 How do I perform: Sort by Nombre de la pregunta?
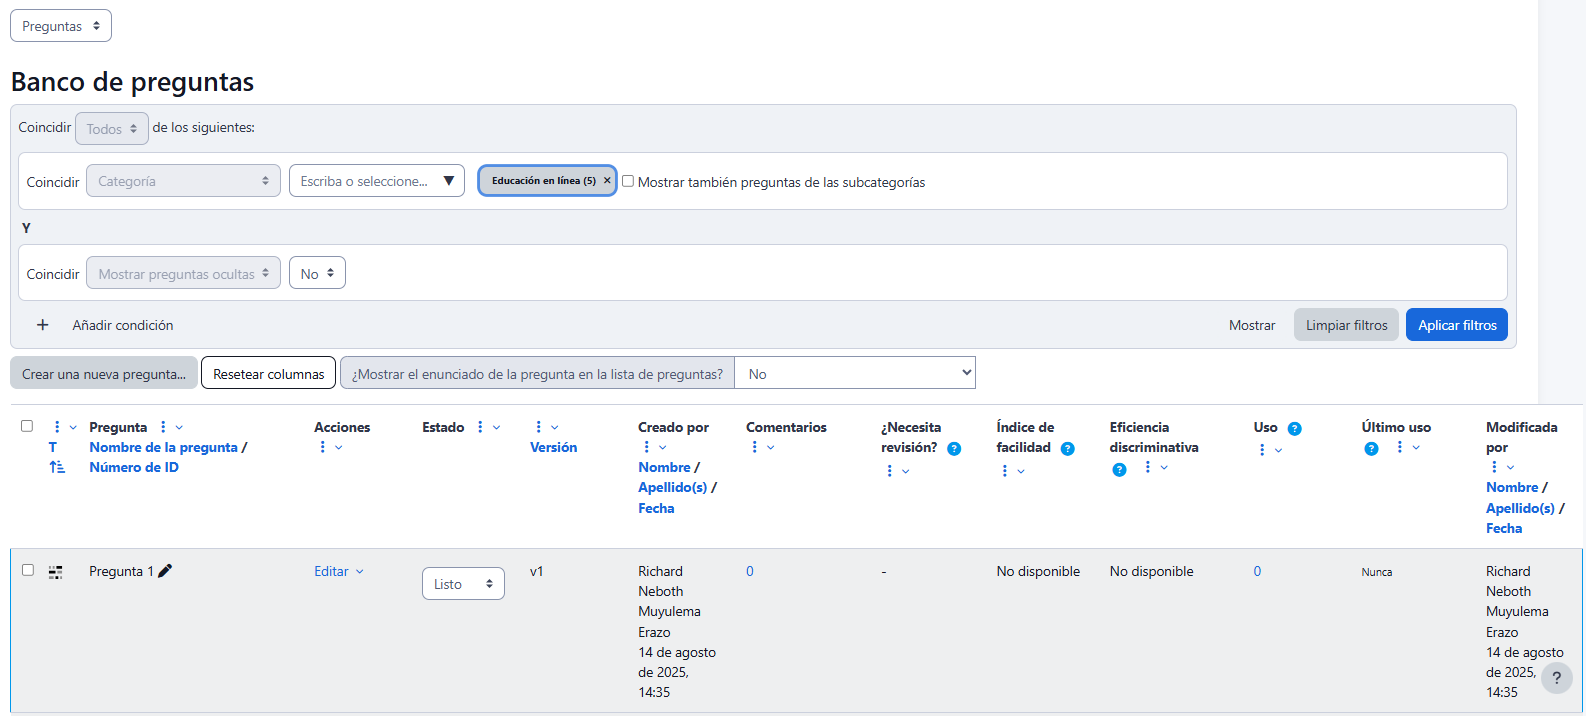point(163,447)
